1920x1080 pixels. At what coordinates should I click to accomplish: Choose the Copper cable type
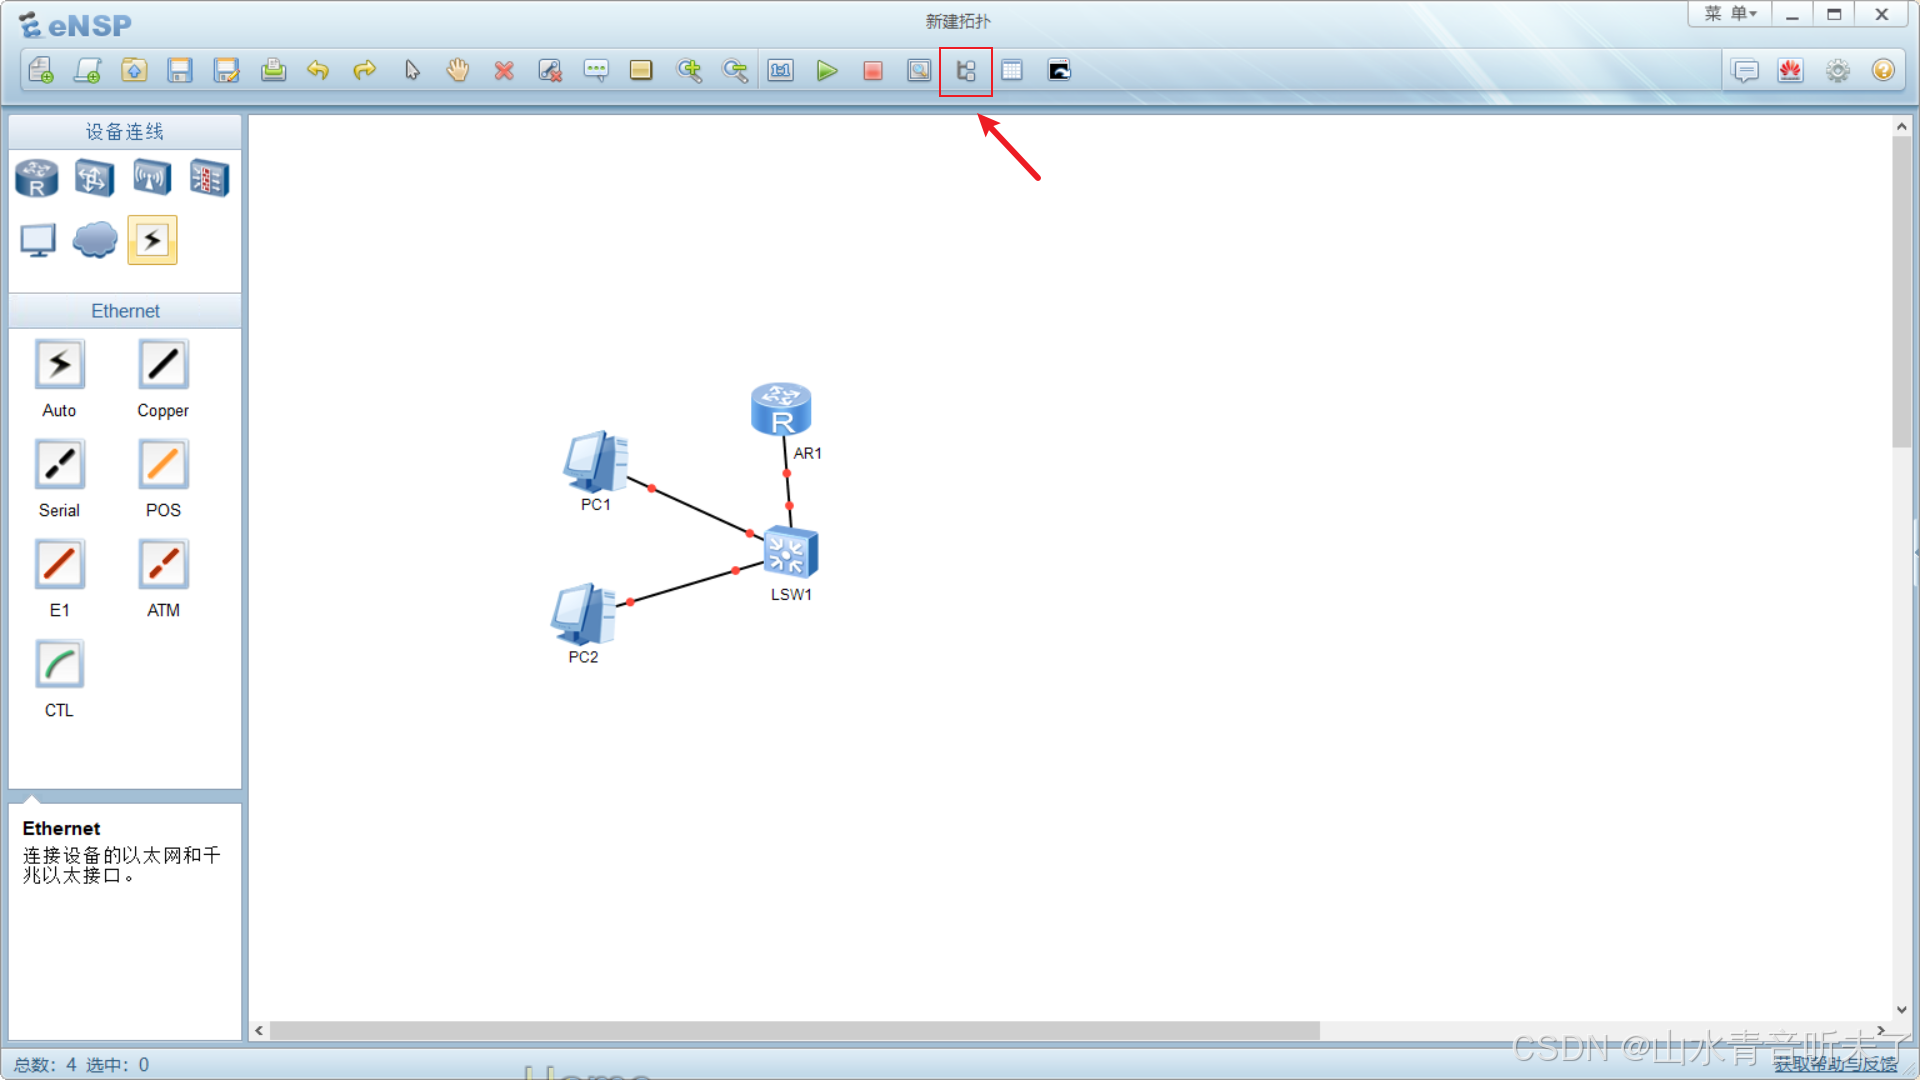point(163,365)
